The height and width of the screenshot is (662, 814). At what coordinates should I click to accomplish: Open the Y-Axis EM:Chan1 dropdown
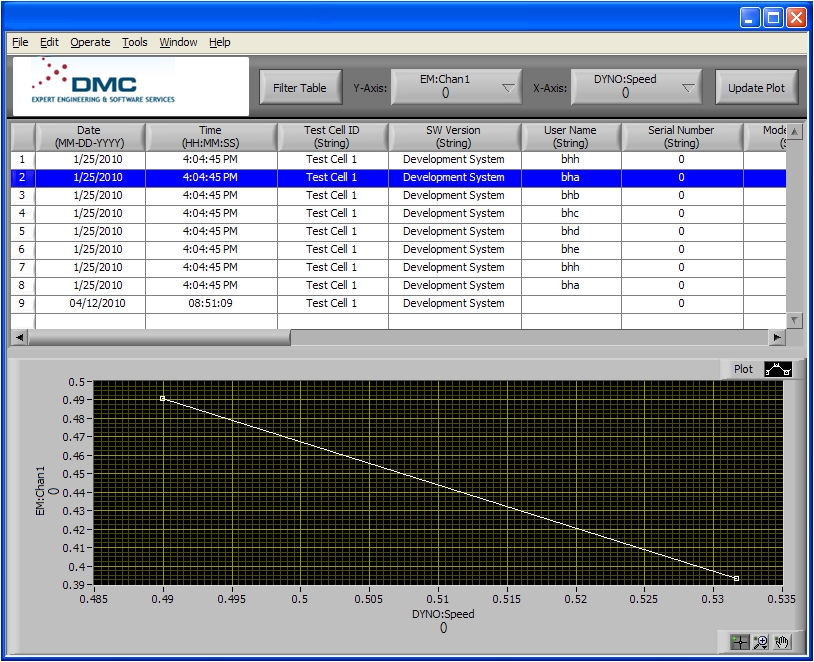(x=457, y=87)
